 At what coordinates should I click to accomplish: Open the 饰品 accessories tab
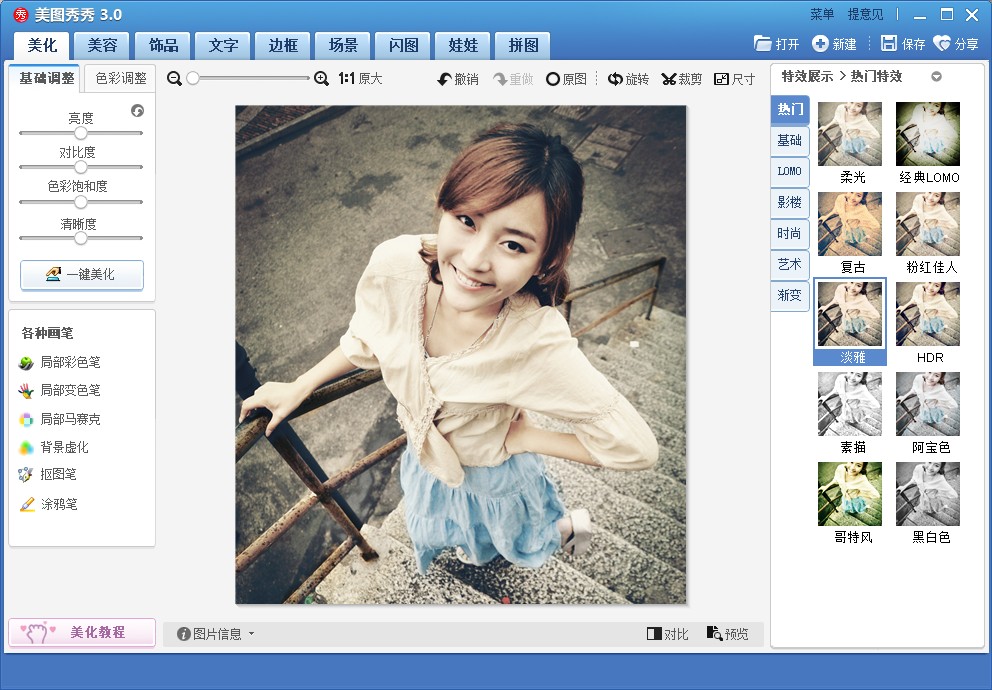pos(163,46)
